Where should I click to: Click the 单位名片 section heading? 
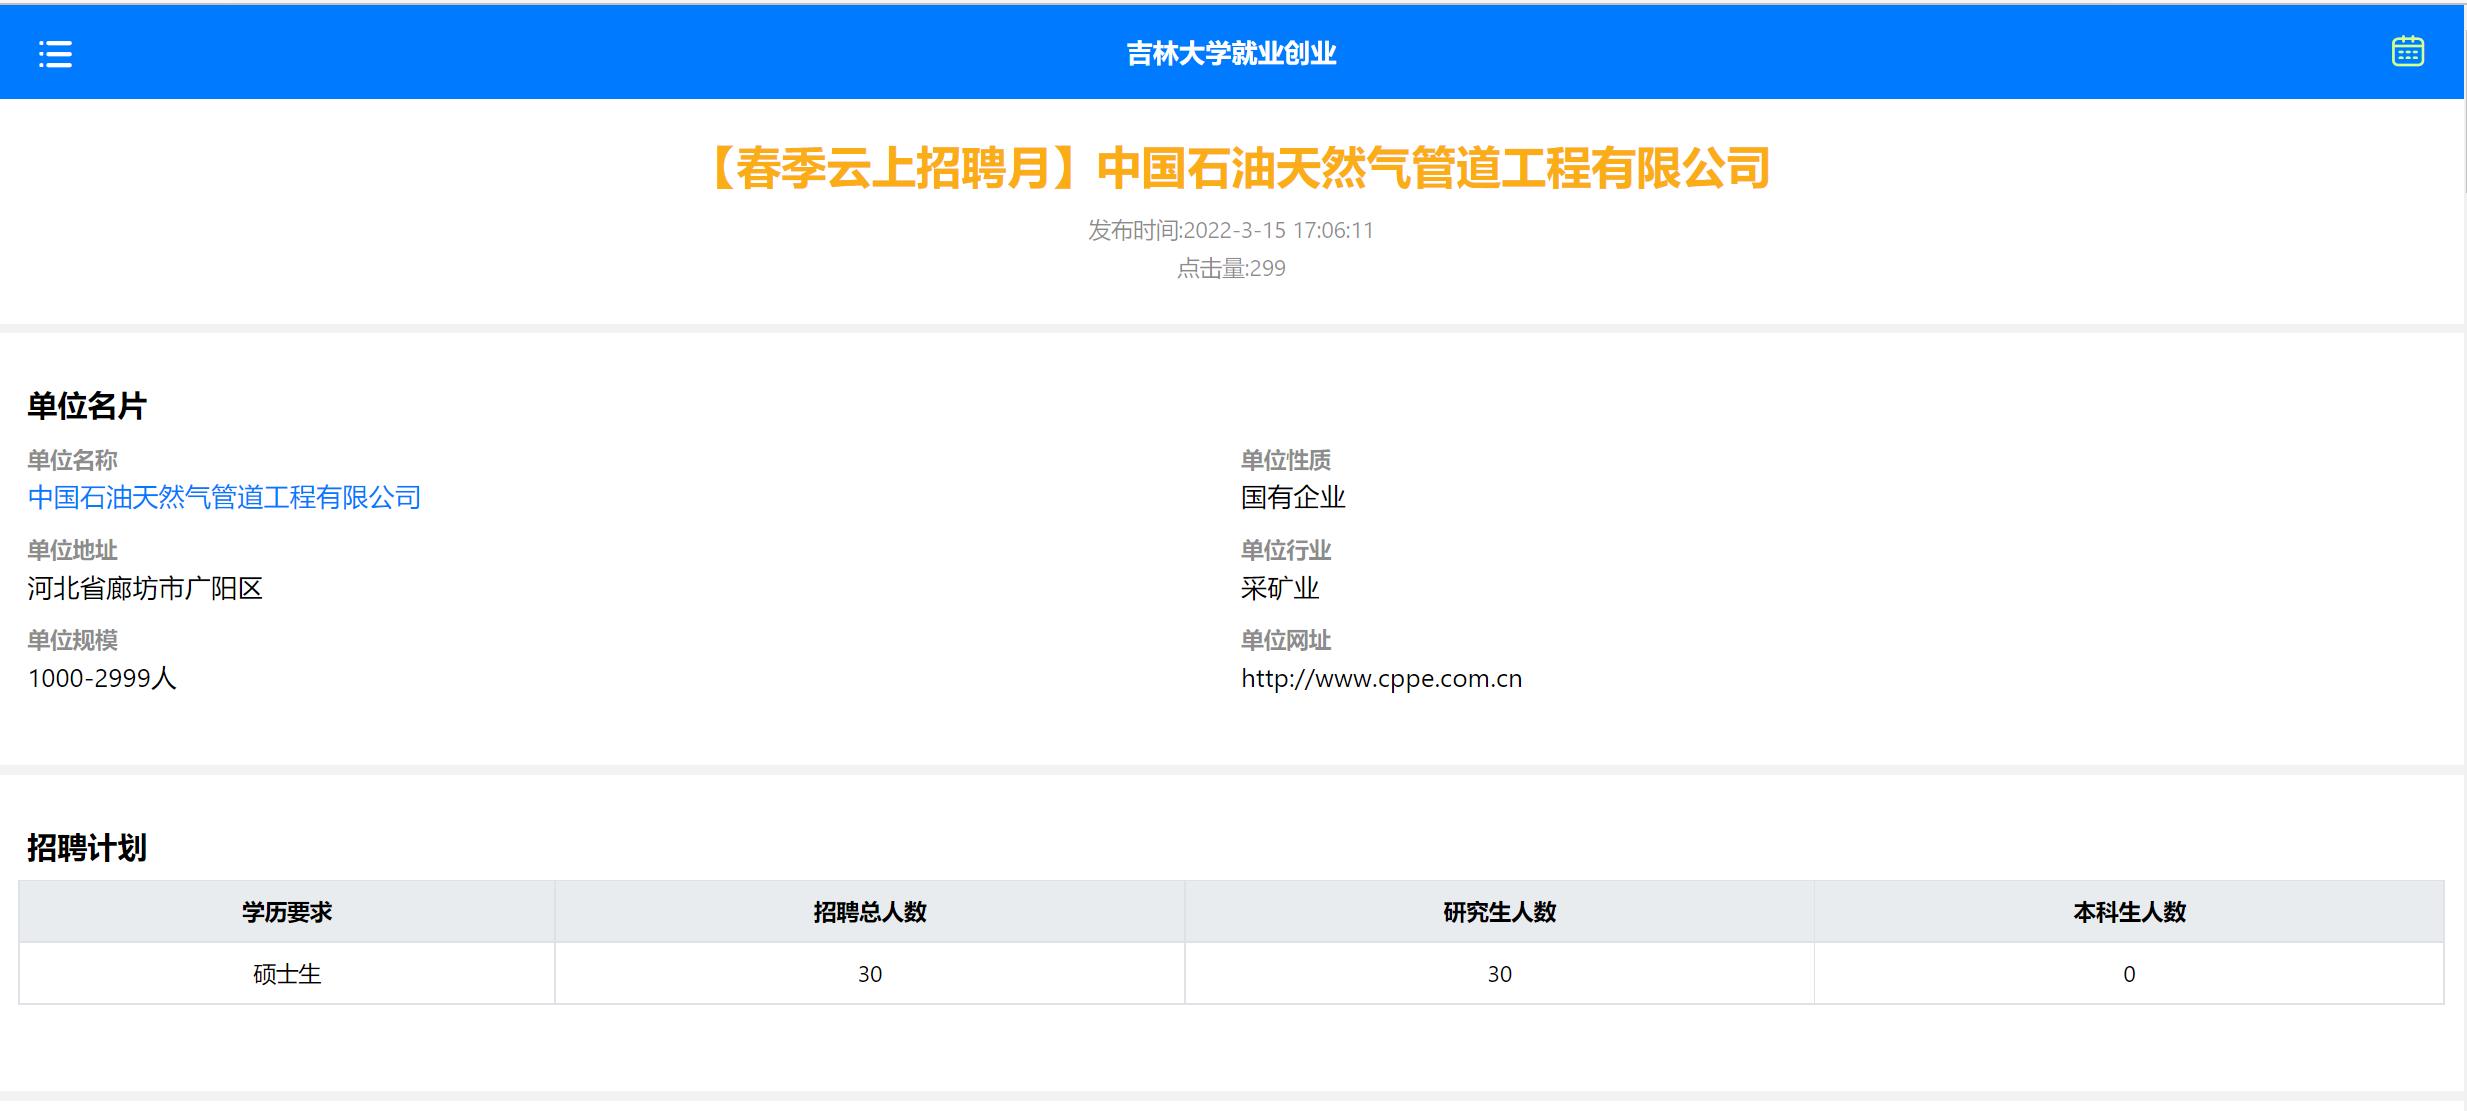[87, 406]
